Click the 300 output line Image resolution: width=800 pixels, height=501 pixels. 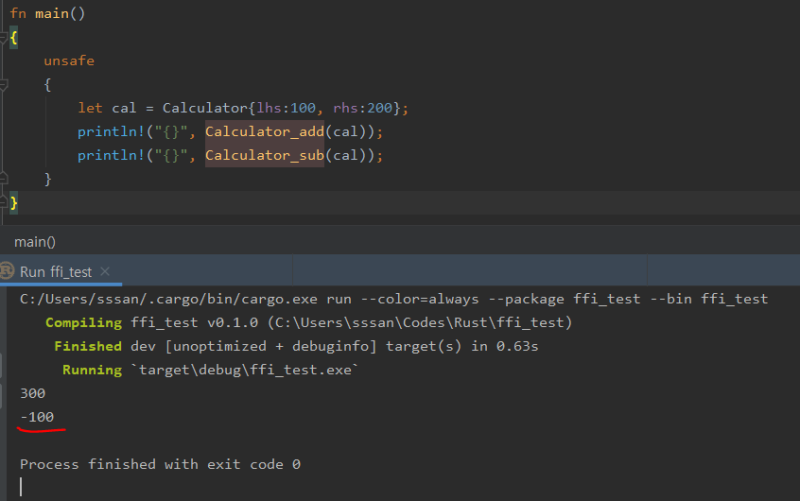33,393
